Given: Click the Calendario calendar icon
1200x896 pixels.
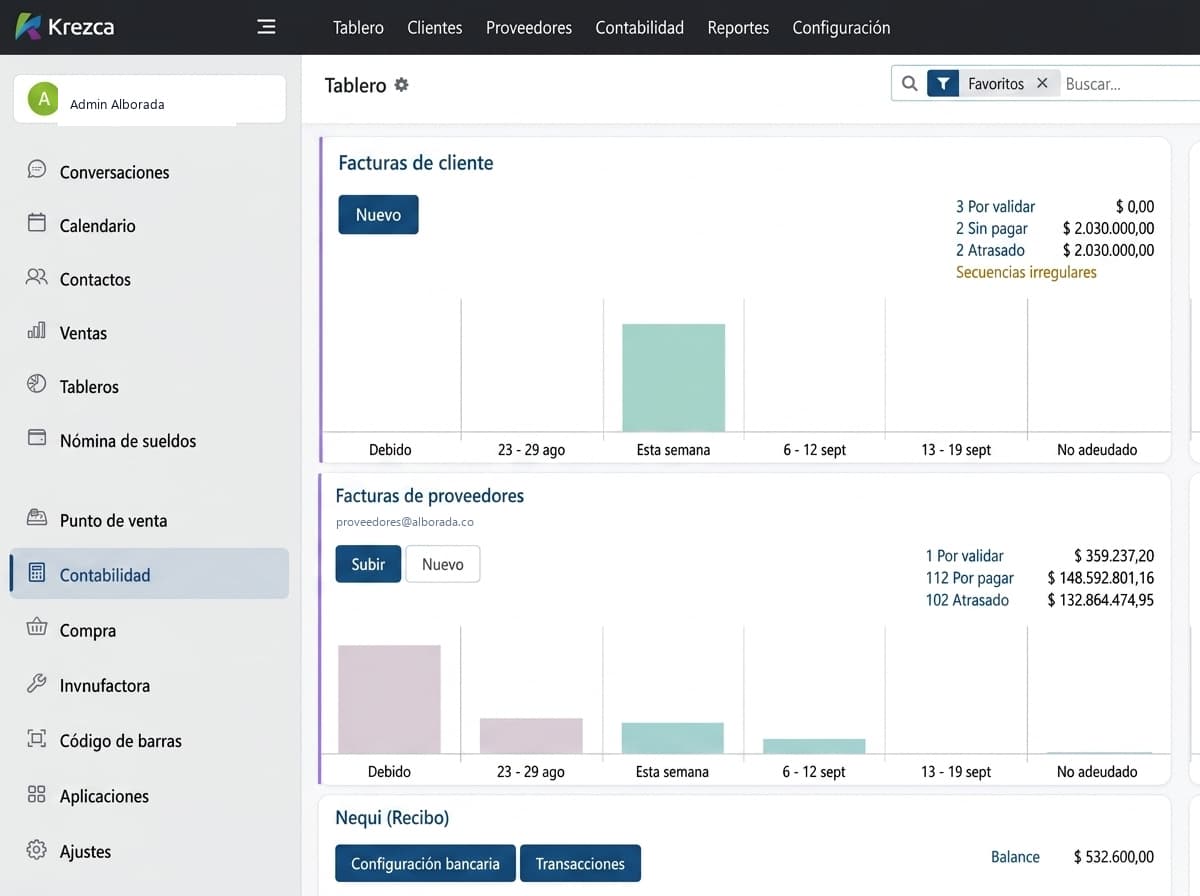Looking at the screenshot, I should tap(37, 223).
